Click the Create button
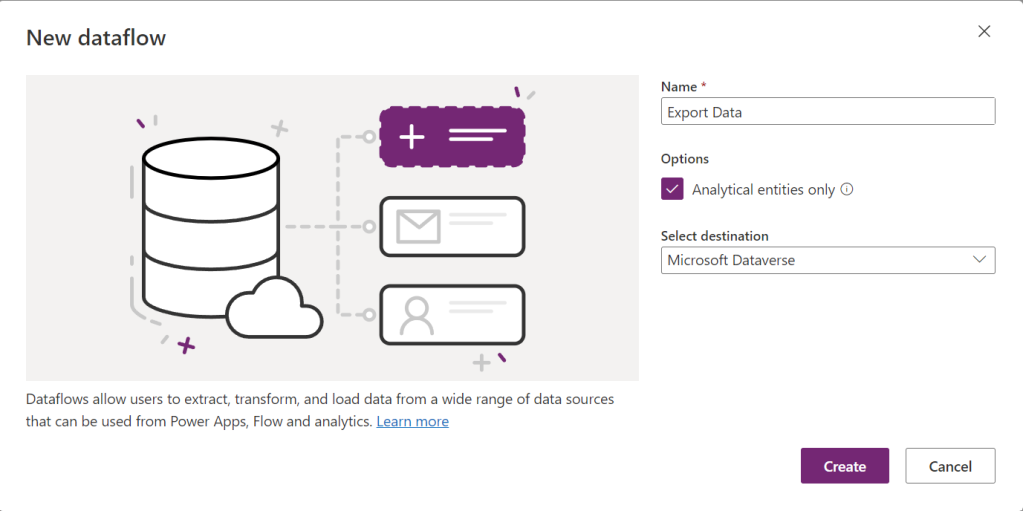 click(845, 466)
